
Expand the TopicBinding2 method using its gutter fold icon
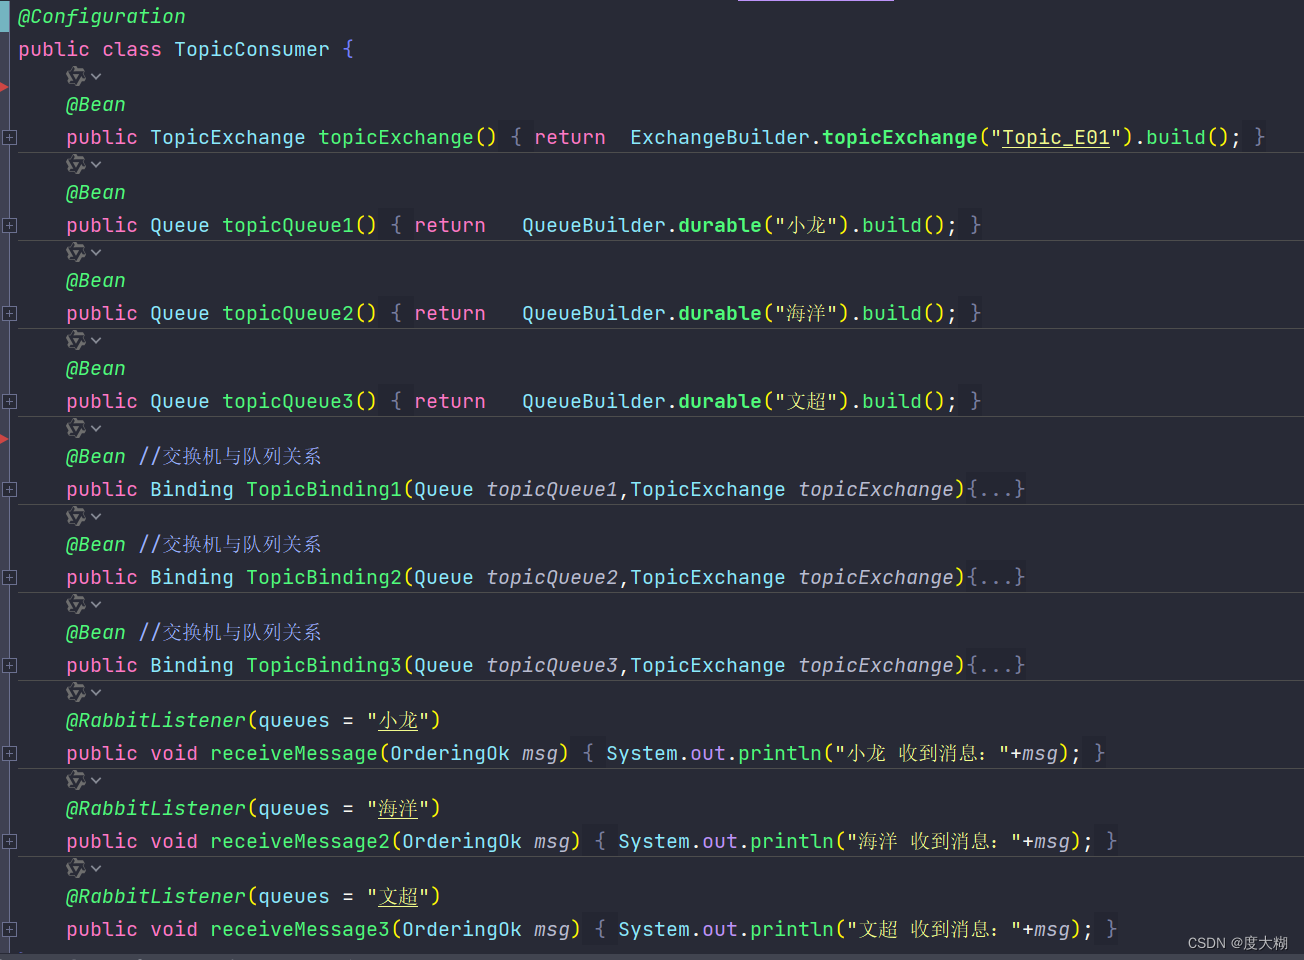pos(9,577)
